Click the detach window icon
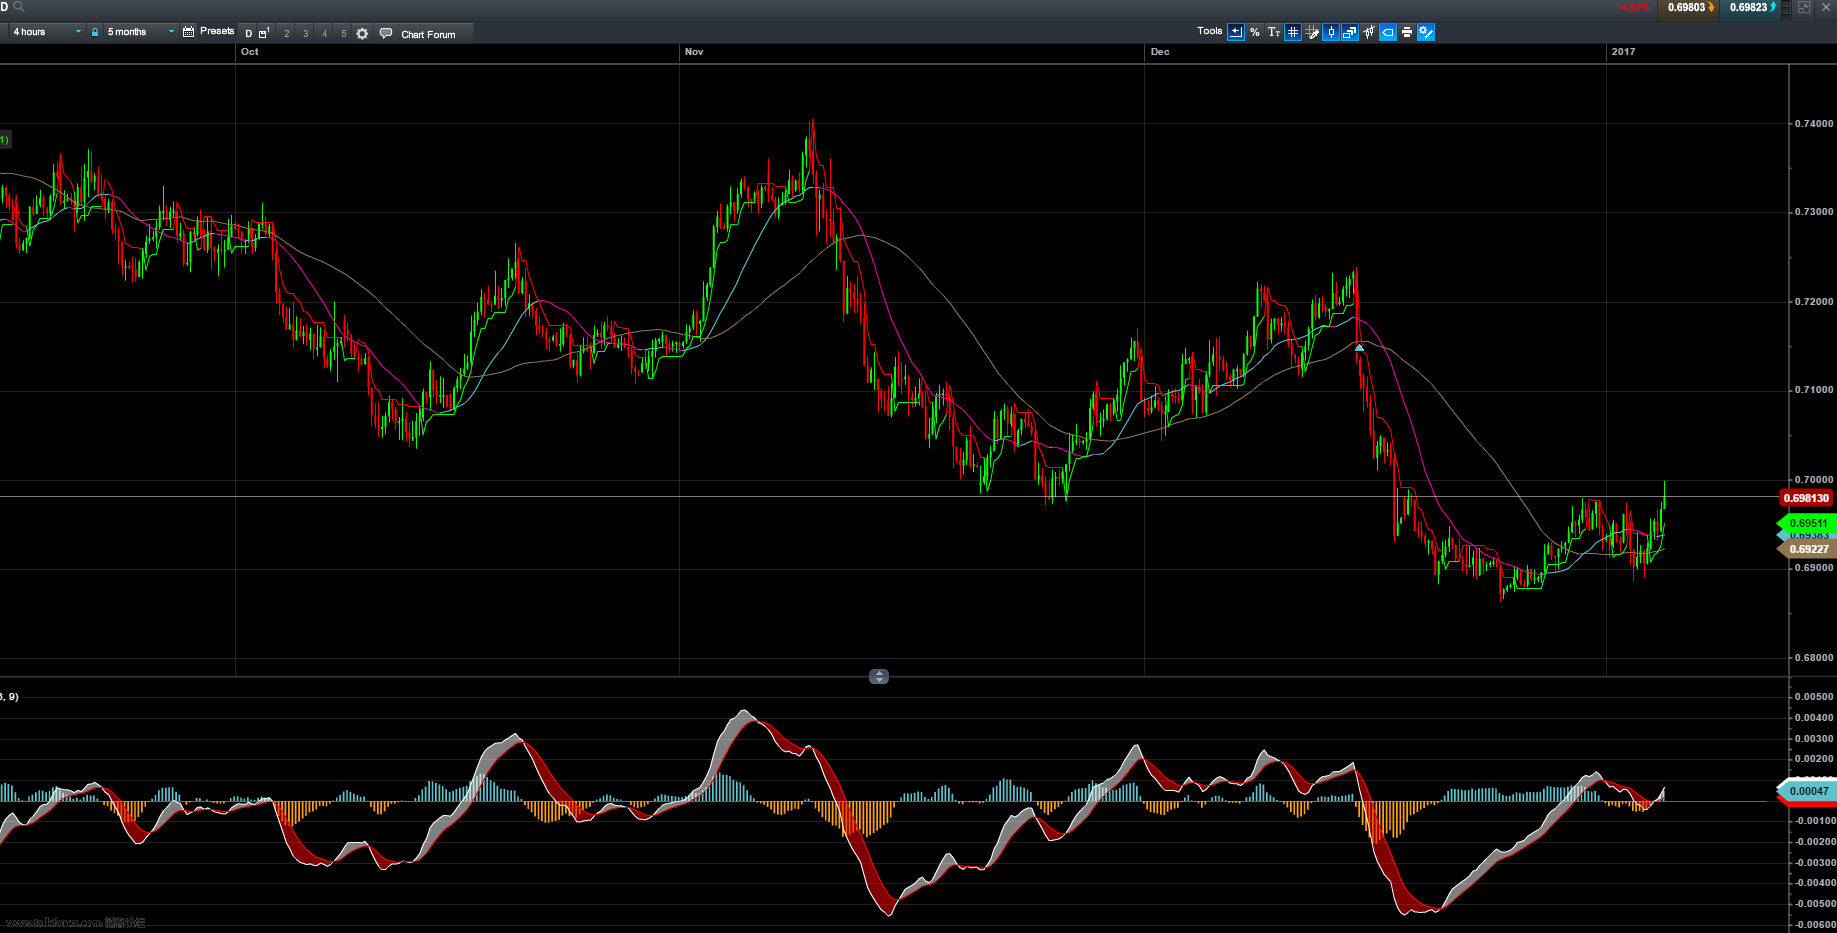The image size is (1837, 933). (x=1804, y=7)
